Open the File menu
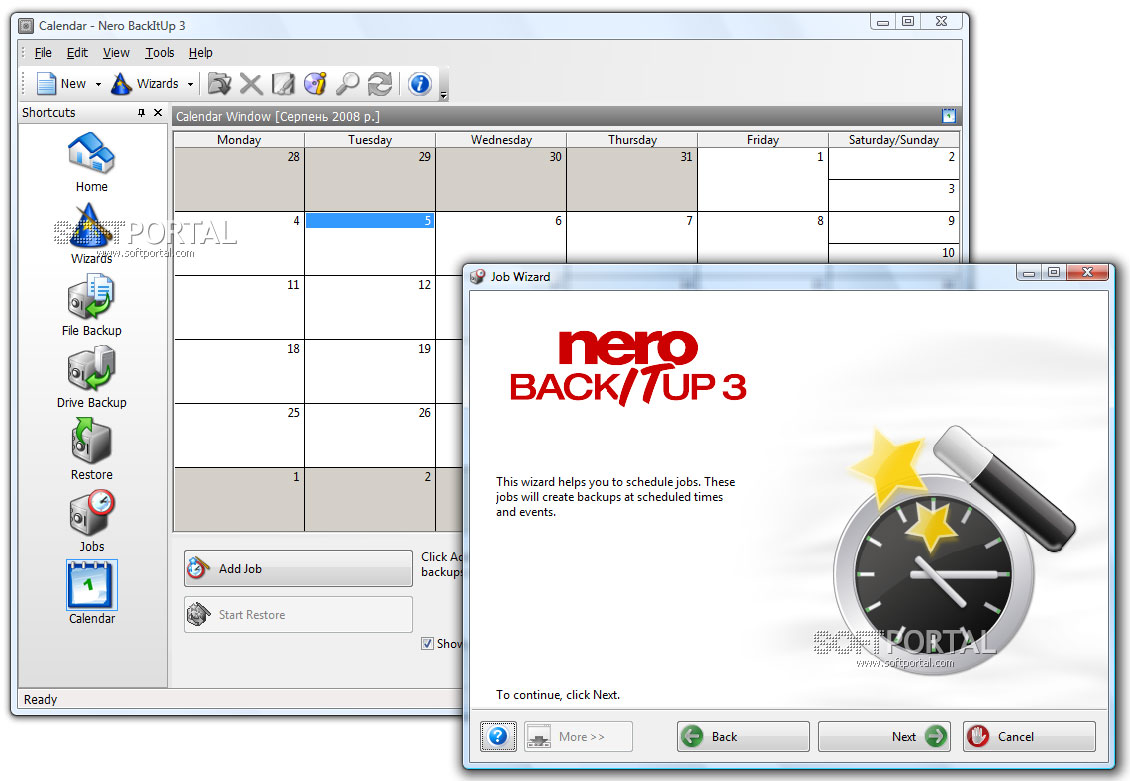The image size is (1130, 781). click(x=43, y=53)
